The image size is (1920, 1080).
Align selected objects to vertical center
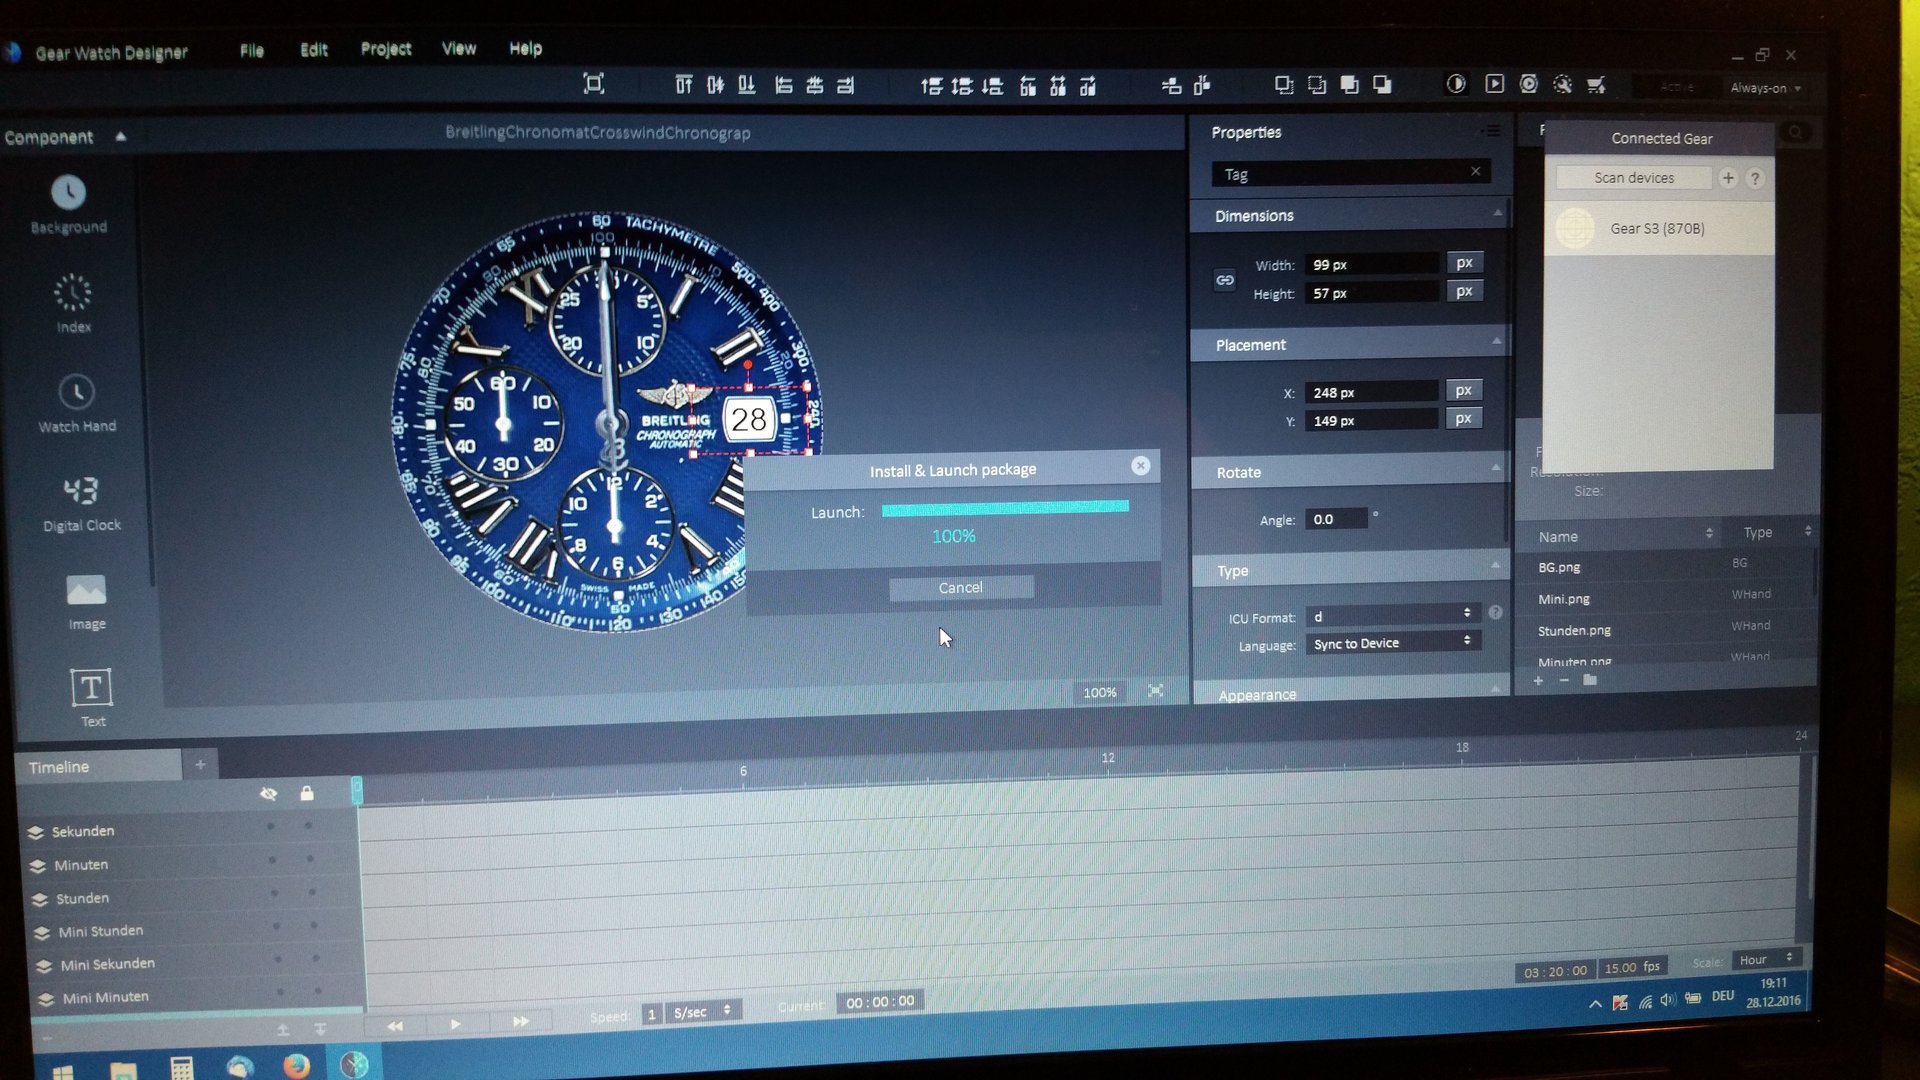point(715,85)
